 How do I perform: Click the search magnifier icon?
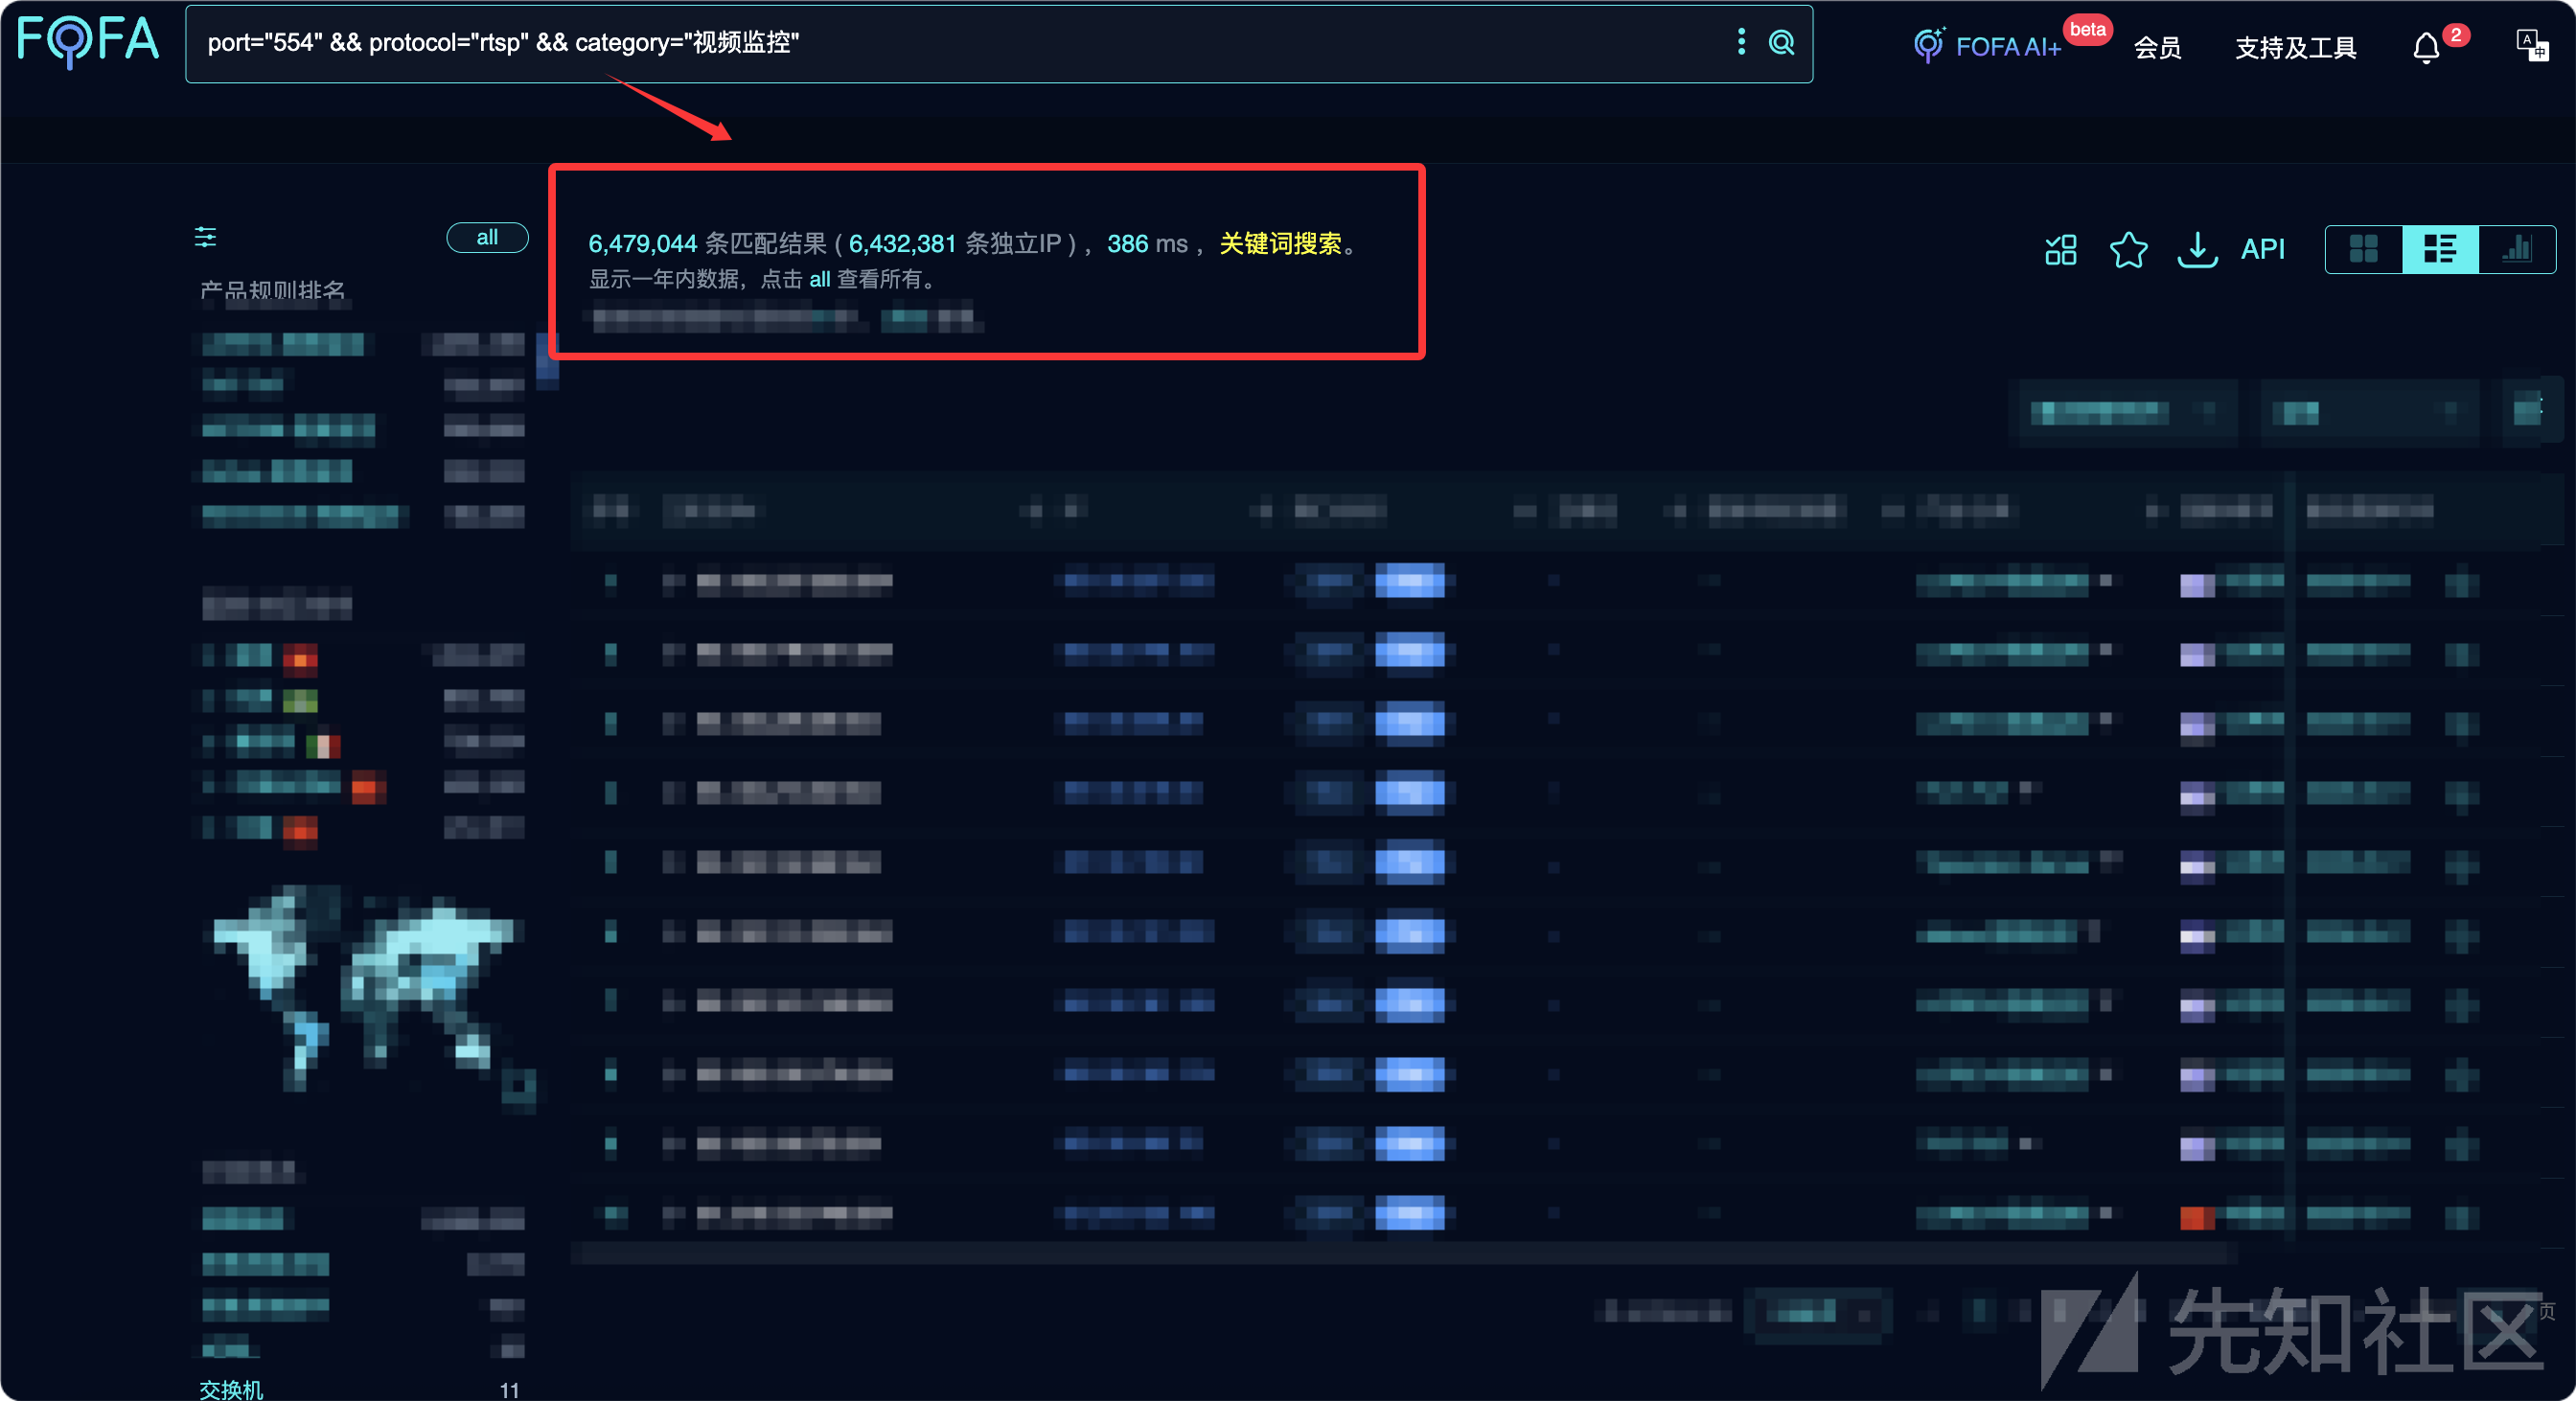[x=1781, y=42]
